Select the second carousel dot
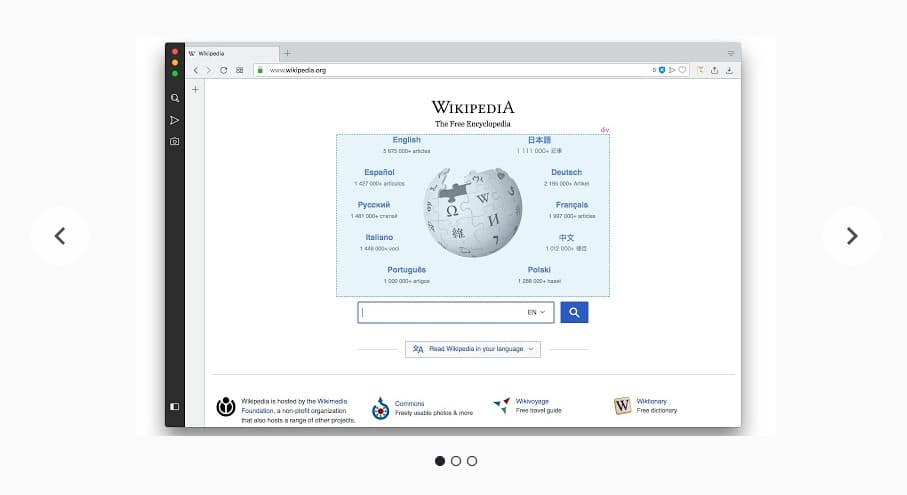Screen dimensions: 907x495 click(x=456, y=461)
